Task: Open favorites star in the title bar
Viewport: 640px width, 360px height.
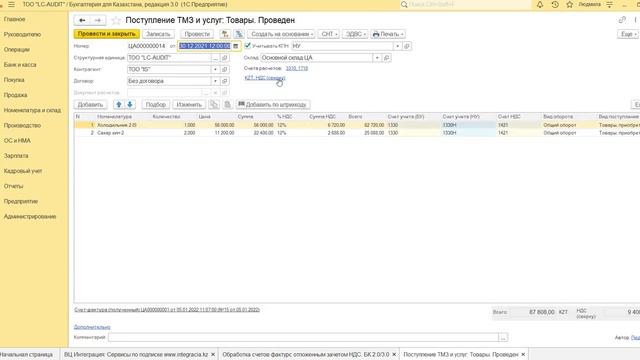Action: point(569,4)
